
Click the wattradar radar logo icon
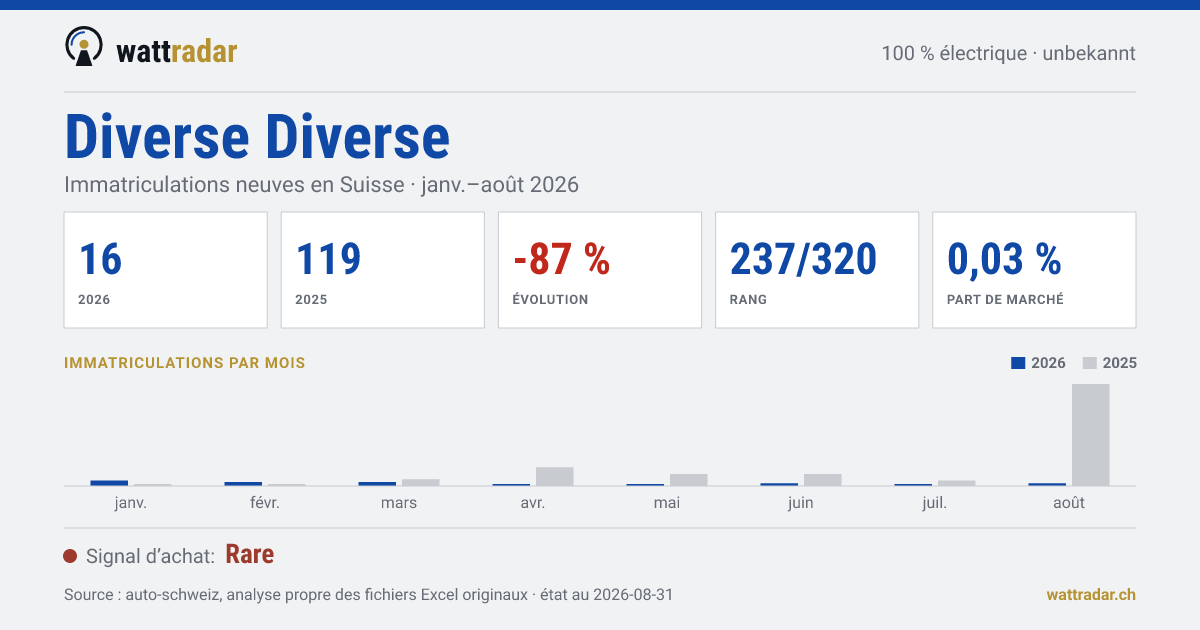(84, 47)
